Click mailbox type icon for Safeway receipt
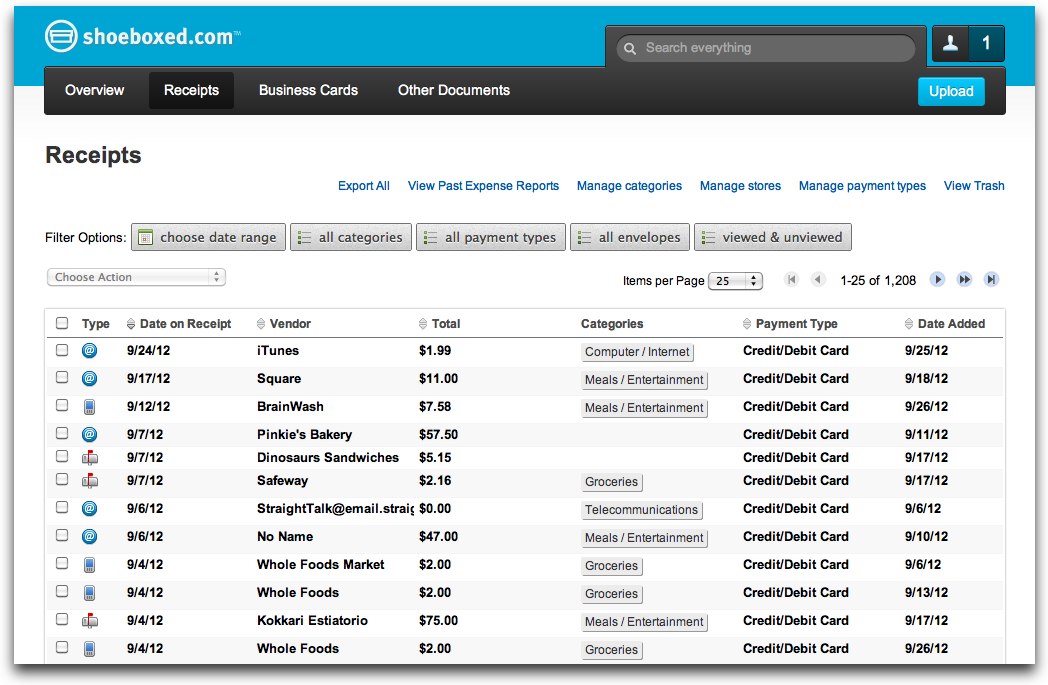This screenshot has height=685, width=1048. tap(90, 481)
